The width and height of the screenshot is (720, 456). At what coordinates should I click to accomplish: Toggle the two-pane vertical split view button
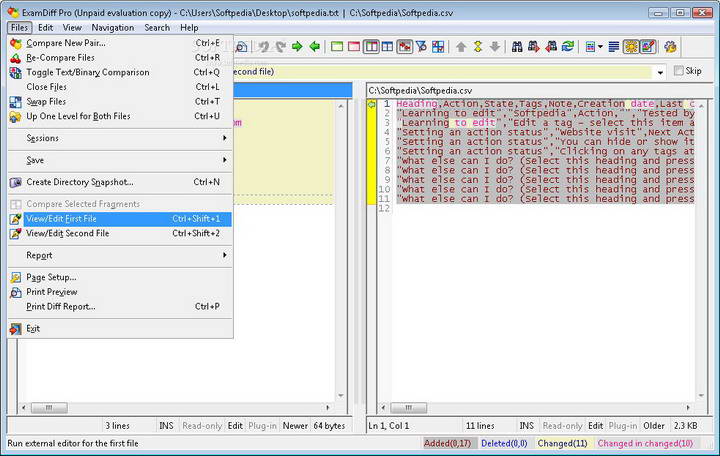372,47
